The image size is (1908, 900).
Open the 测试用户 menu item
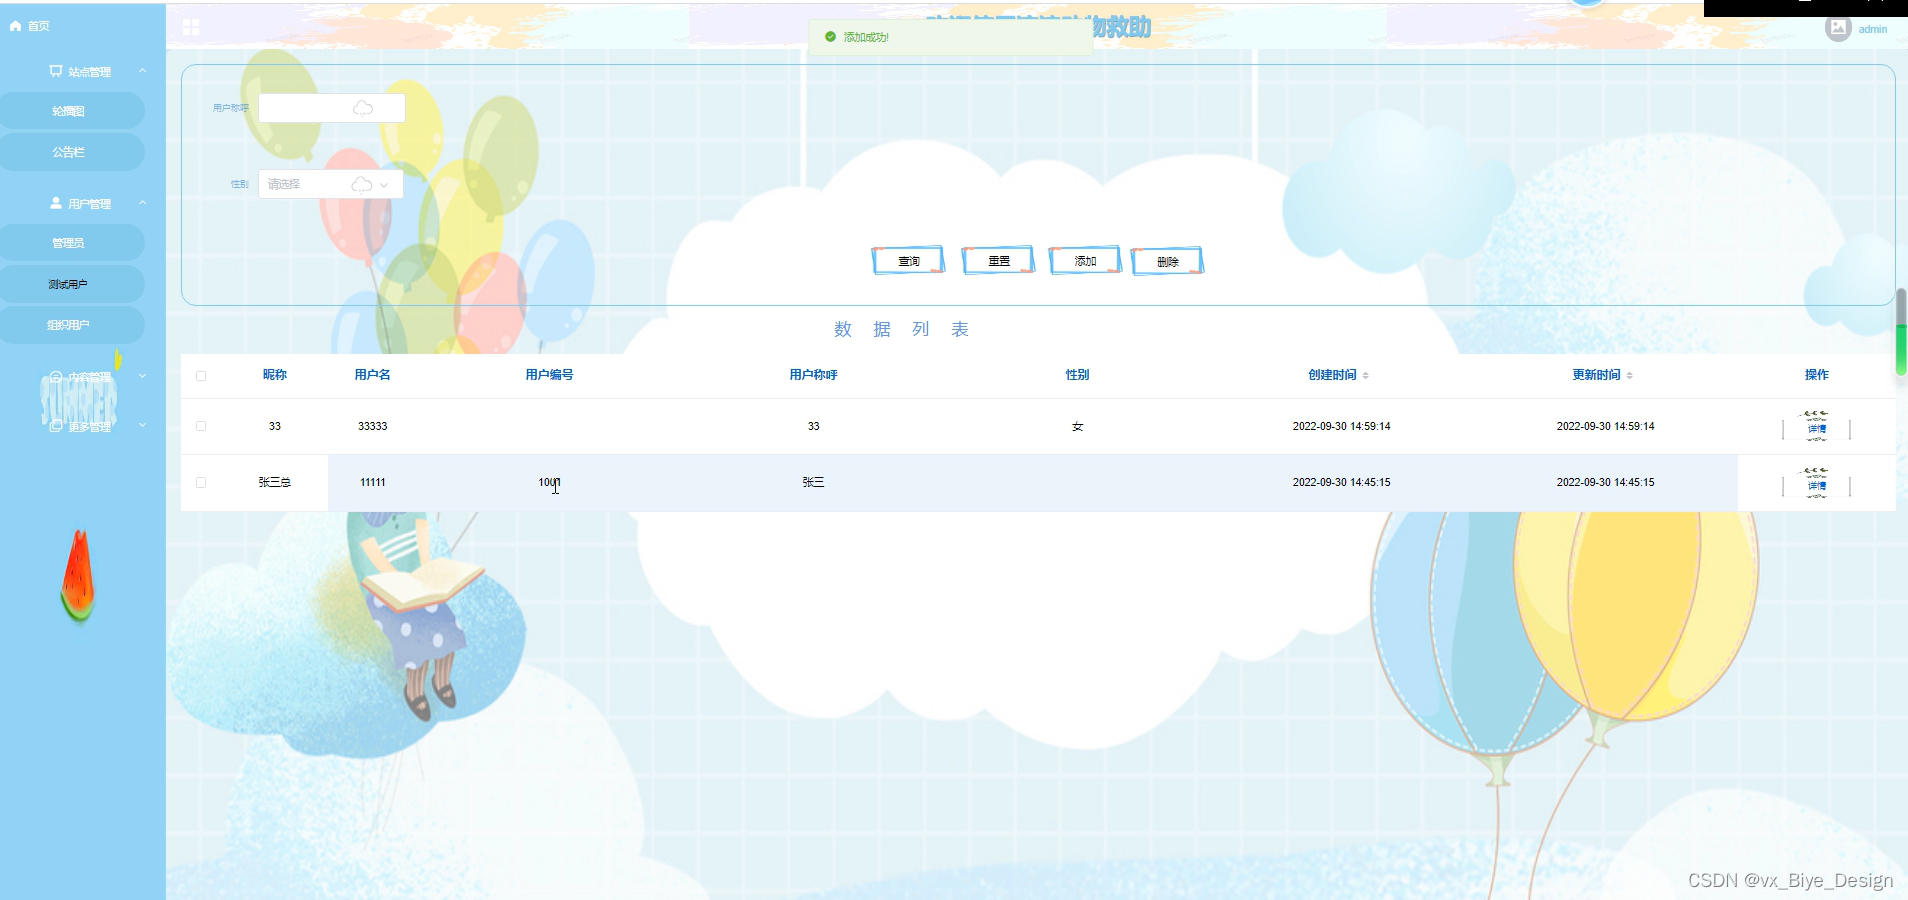69,284
